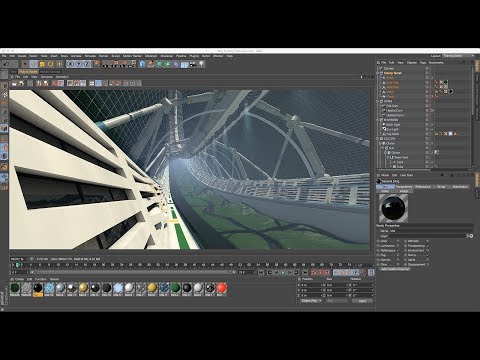The width and height of the screenshot is (480, 360).
Task: Click the Play Forwards button
Action: (x=283, y=273)
